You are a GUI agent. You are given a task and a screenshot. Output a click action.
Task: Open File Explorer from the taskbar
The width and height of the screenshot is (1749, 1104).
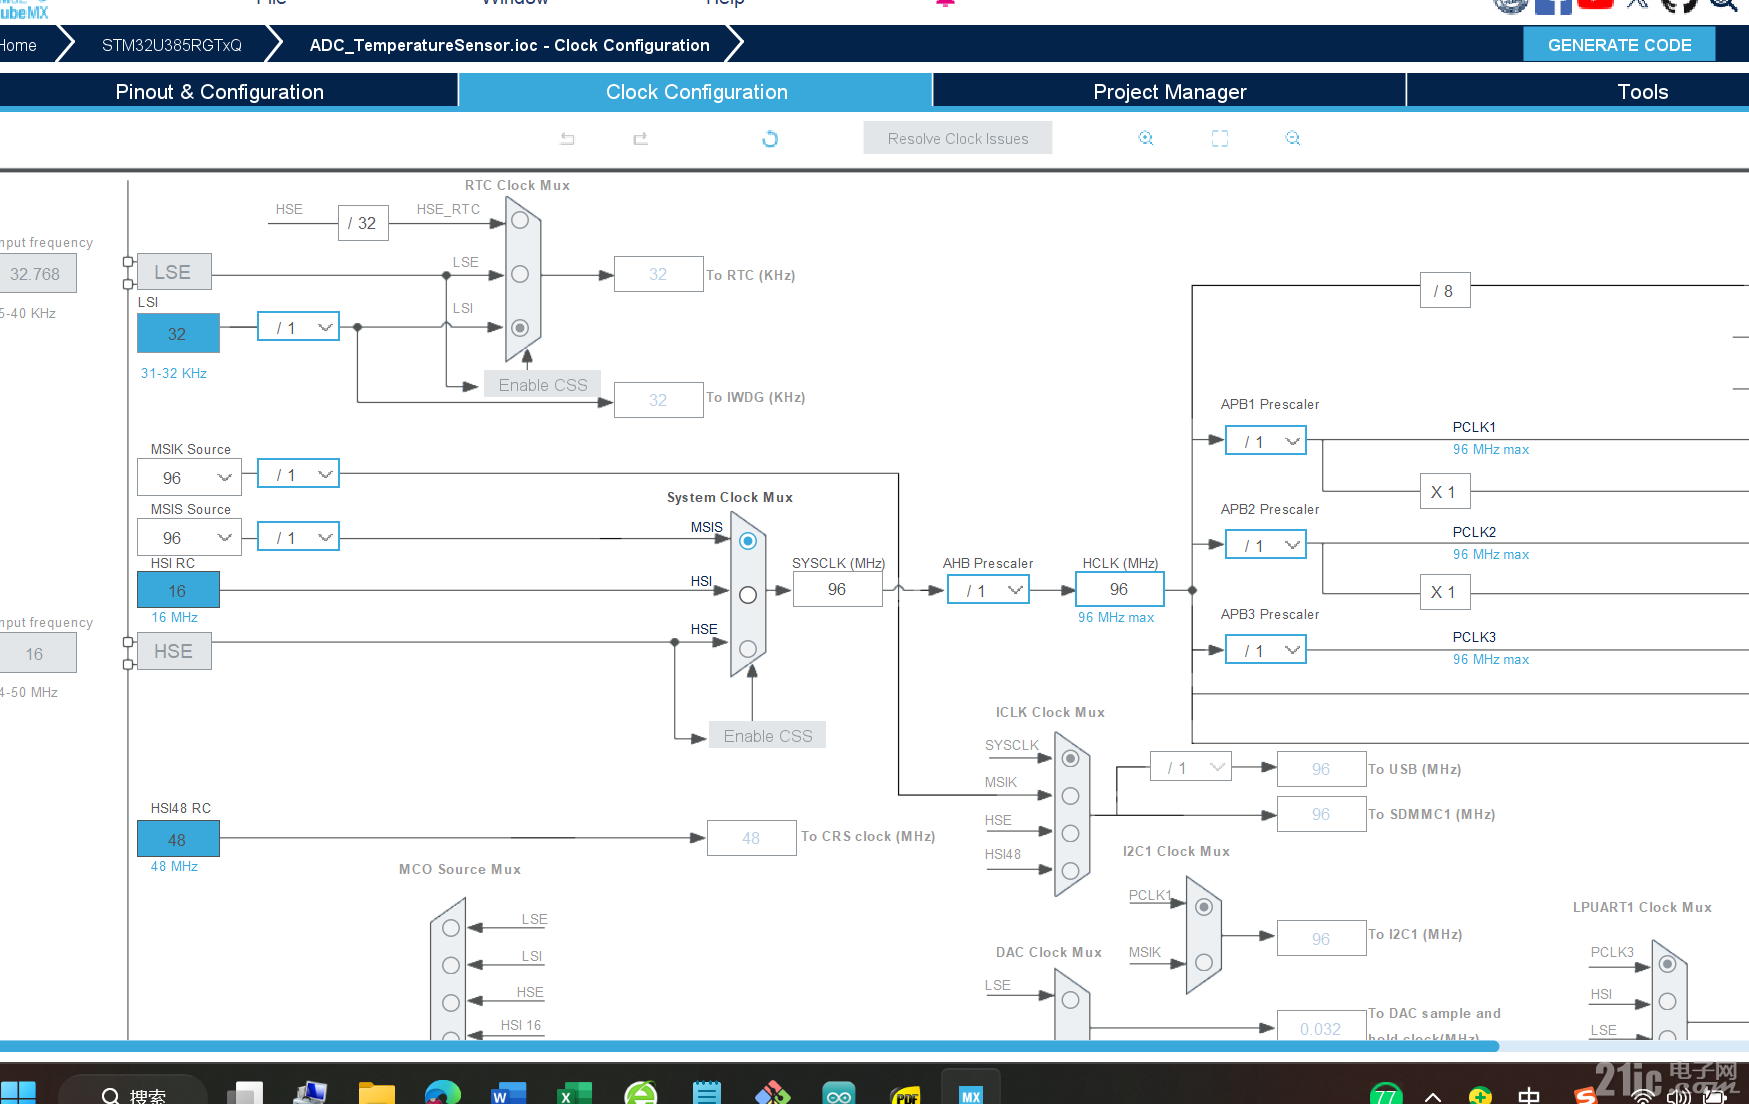[x=377, y=1093]
